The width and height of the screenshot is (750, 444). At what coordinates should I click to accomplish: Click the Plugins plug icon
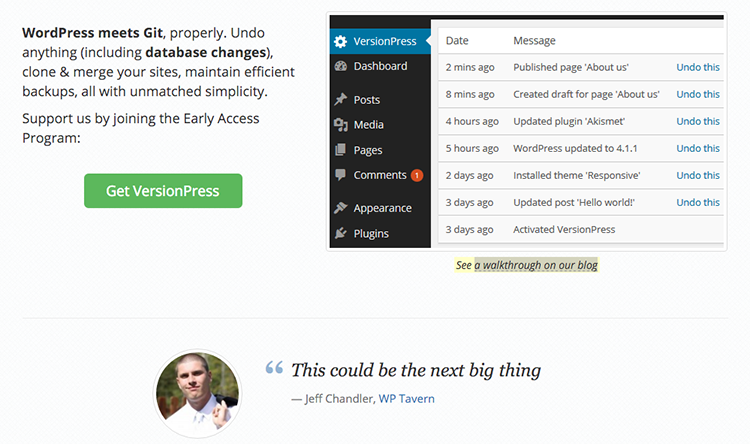coord(340,233)
